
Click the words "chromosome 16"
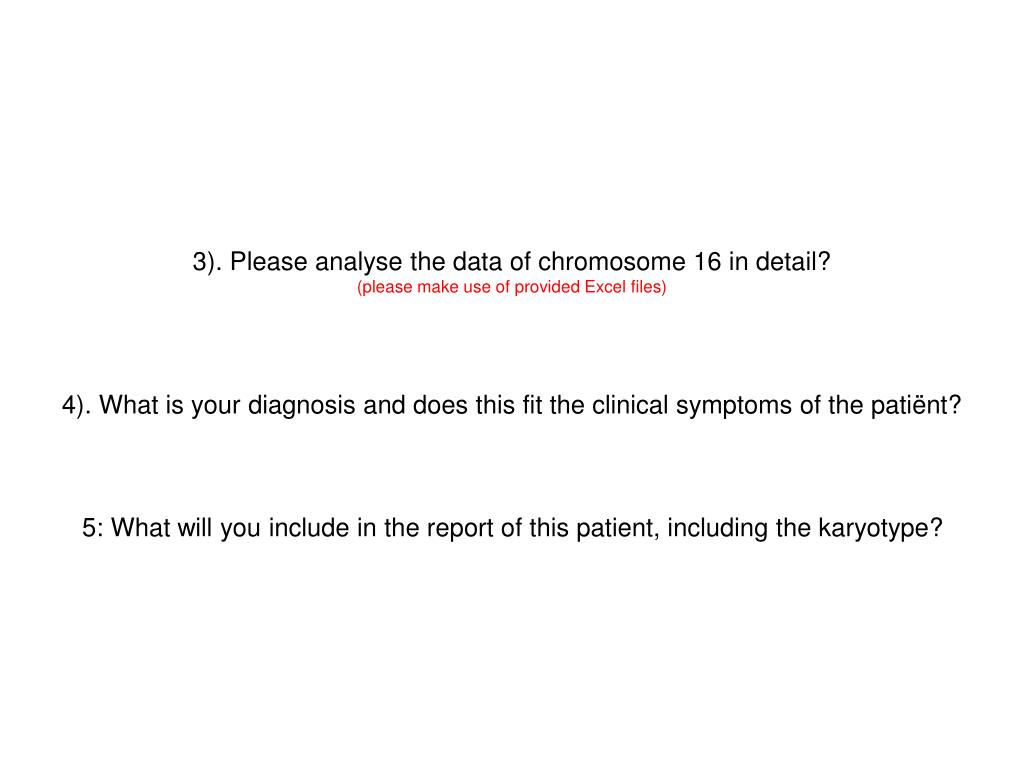tap(630, 263)
